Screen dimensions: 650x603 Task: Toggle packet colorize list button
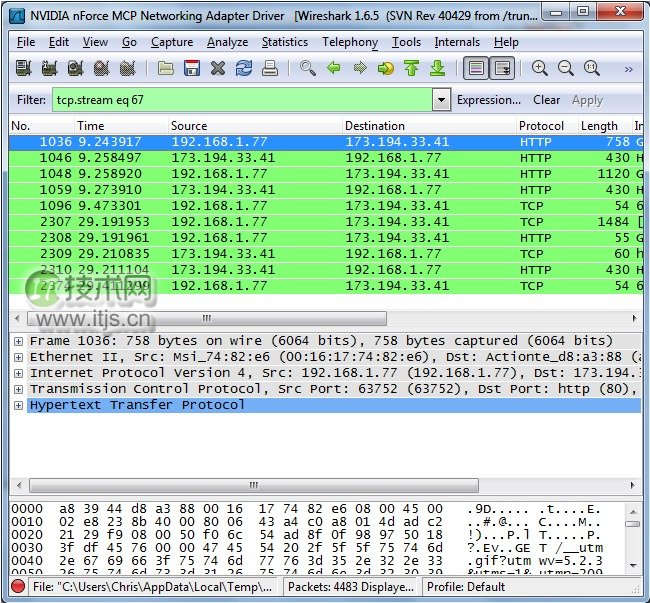tap(476, 68)
